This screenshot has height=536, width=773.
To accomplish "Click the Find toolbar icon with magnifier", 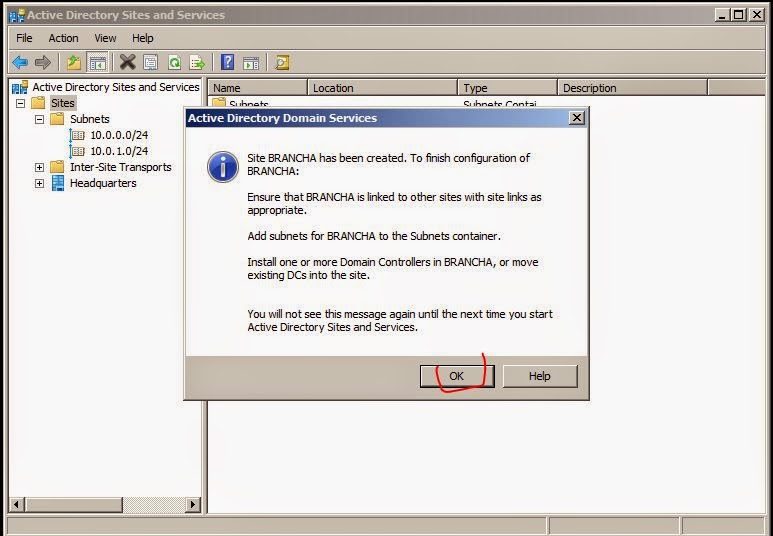I will (282, 63).
